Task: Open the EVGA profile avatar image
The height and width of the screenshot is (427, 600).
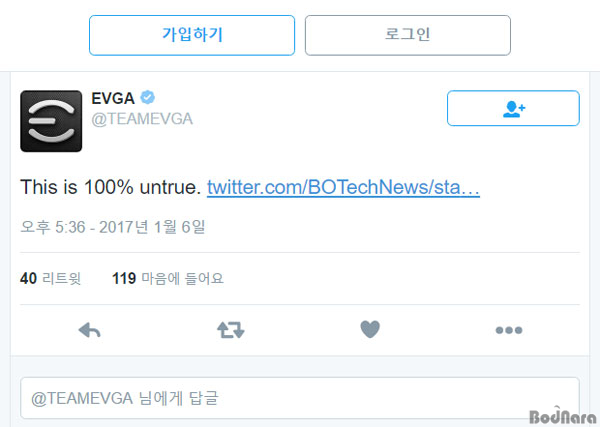Action: click(x=51, y=121)
